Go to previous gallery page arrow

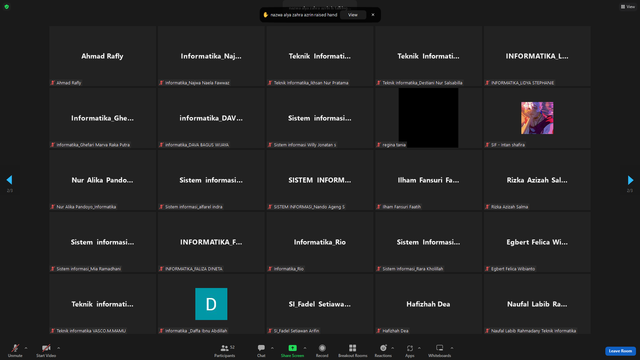(9, 180)
